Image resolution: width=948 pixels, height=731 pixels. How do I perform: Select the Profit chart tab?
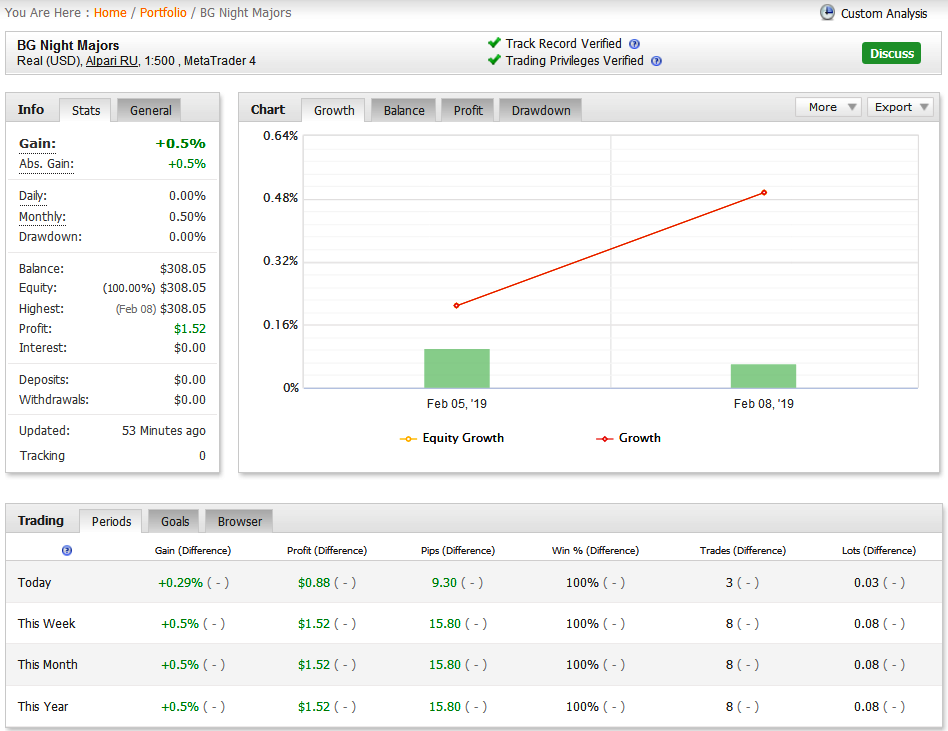(468, 111)
